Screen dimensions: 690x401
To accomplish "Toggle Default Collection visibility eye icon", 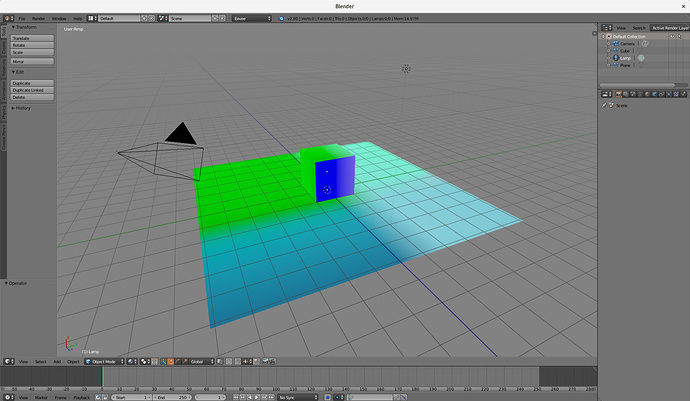I will 672,37.
